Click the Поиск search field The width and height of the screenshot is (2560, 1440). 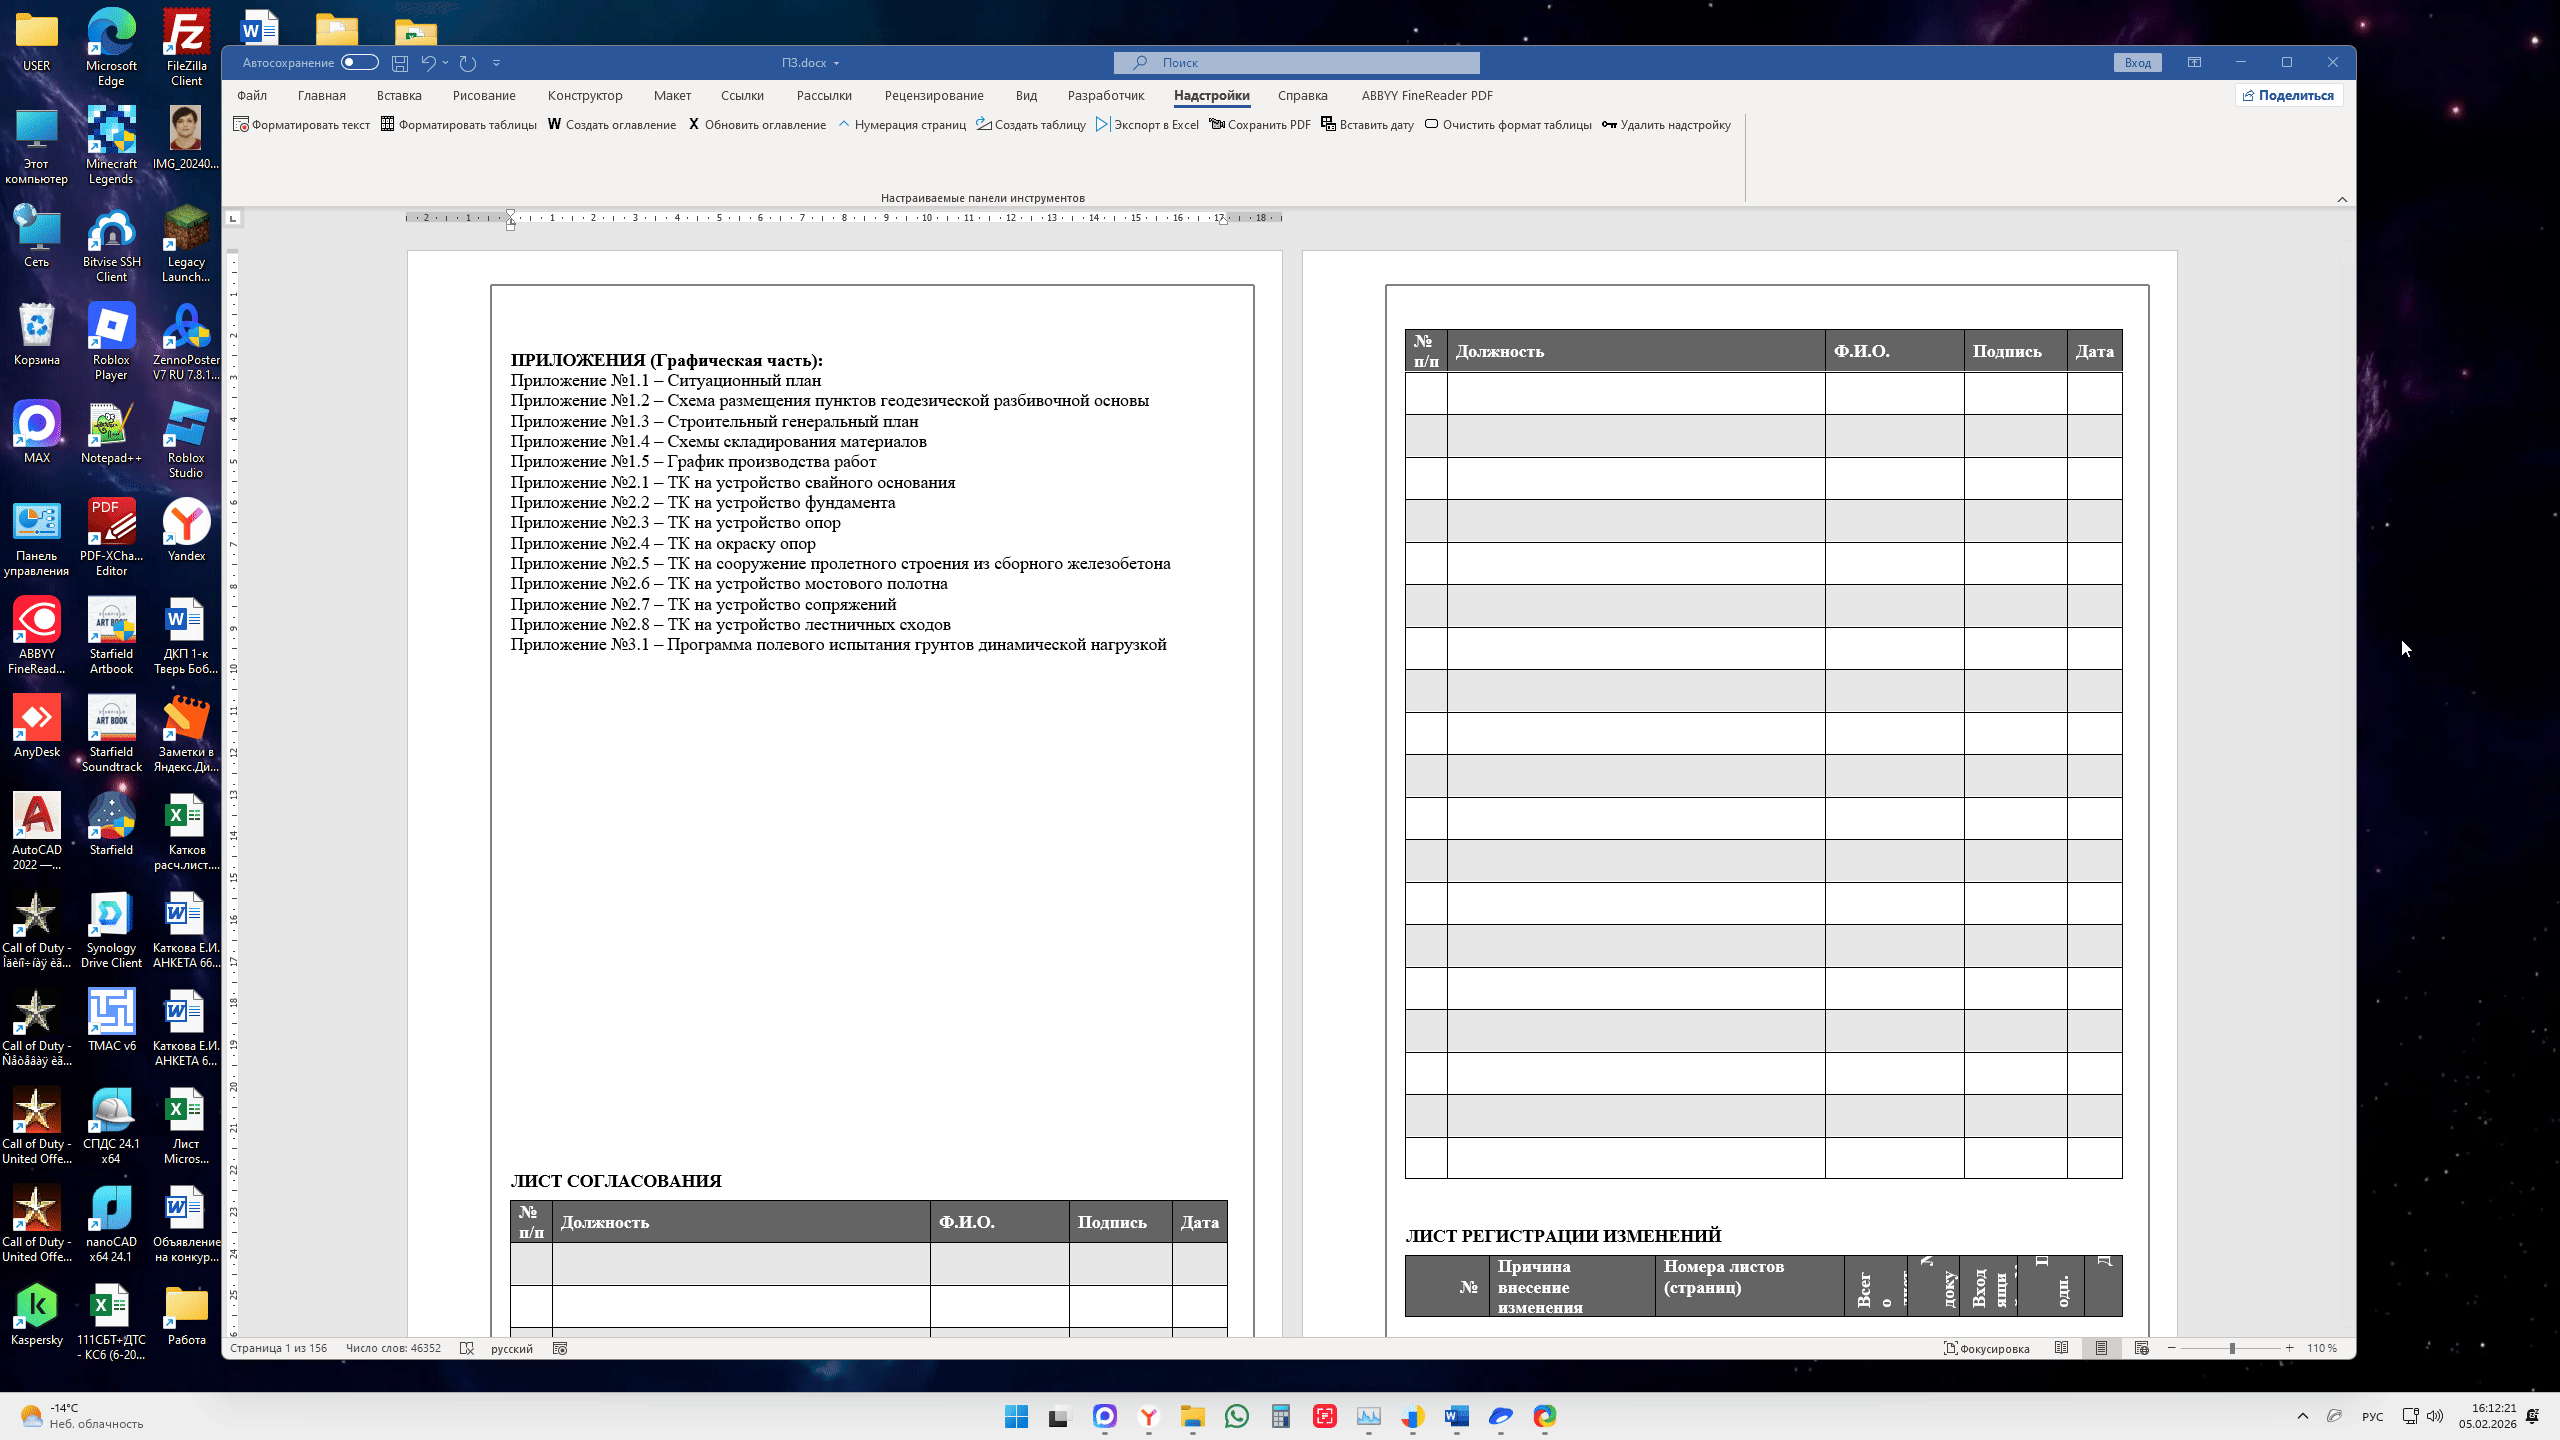1297,63
